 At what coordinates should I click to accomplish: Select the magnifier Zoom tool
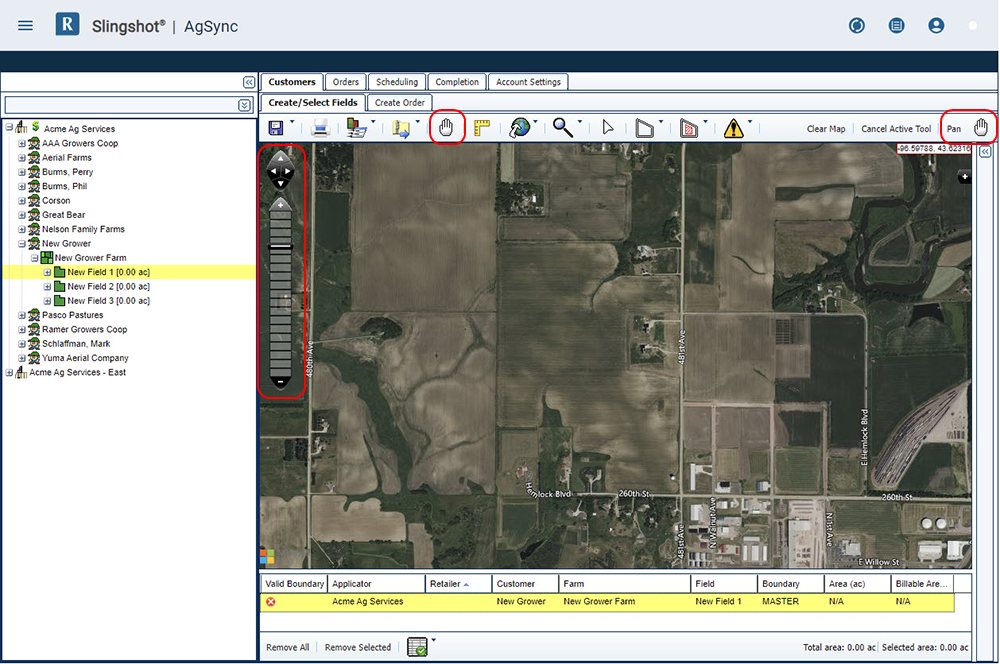tap(562, 128)
